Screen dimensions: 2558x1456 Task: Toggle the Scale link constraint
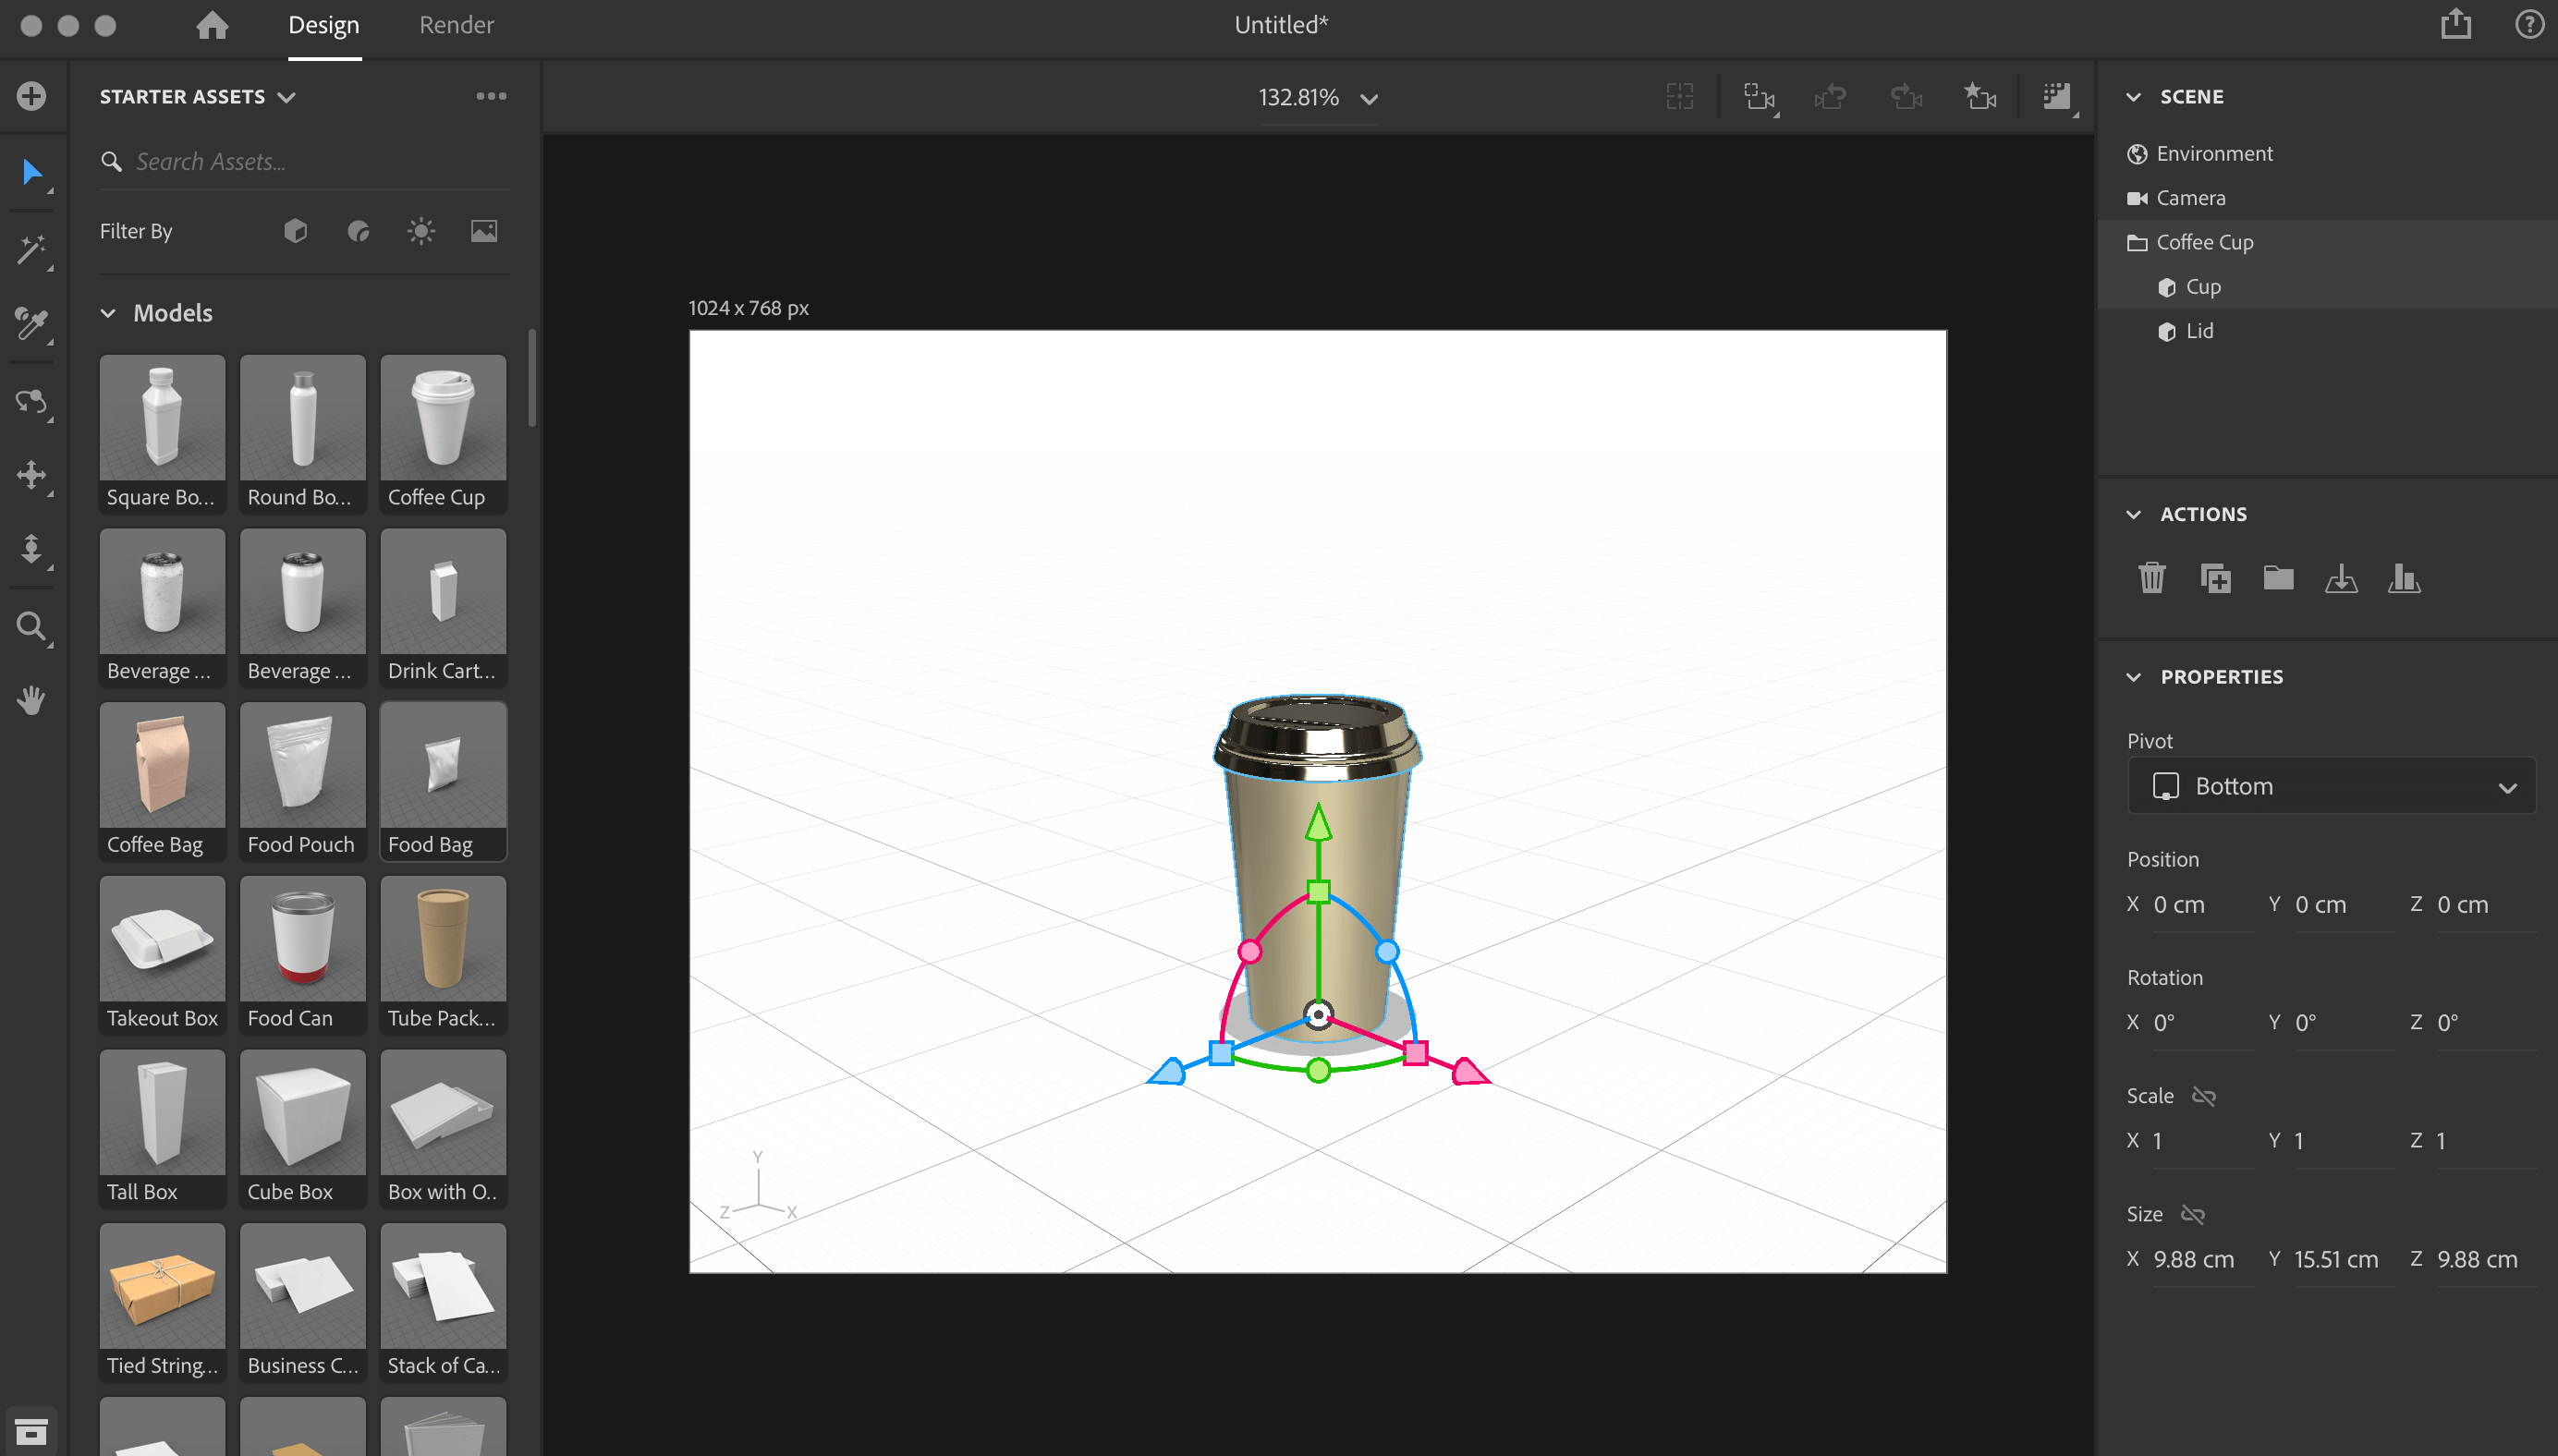2203,1095
